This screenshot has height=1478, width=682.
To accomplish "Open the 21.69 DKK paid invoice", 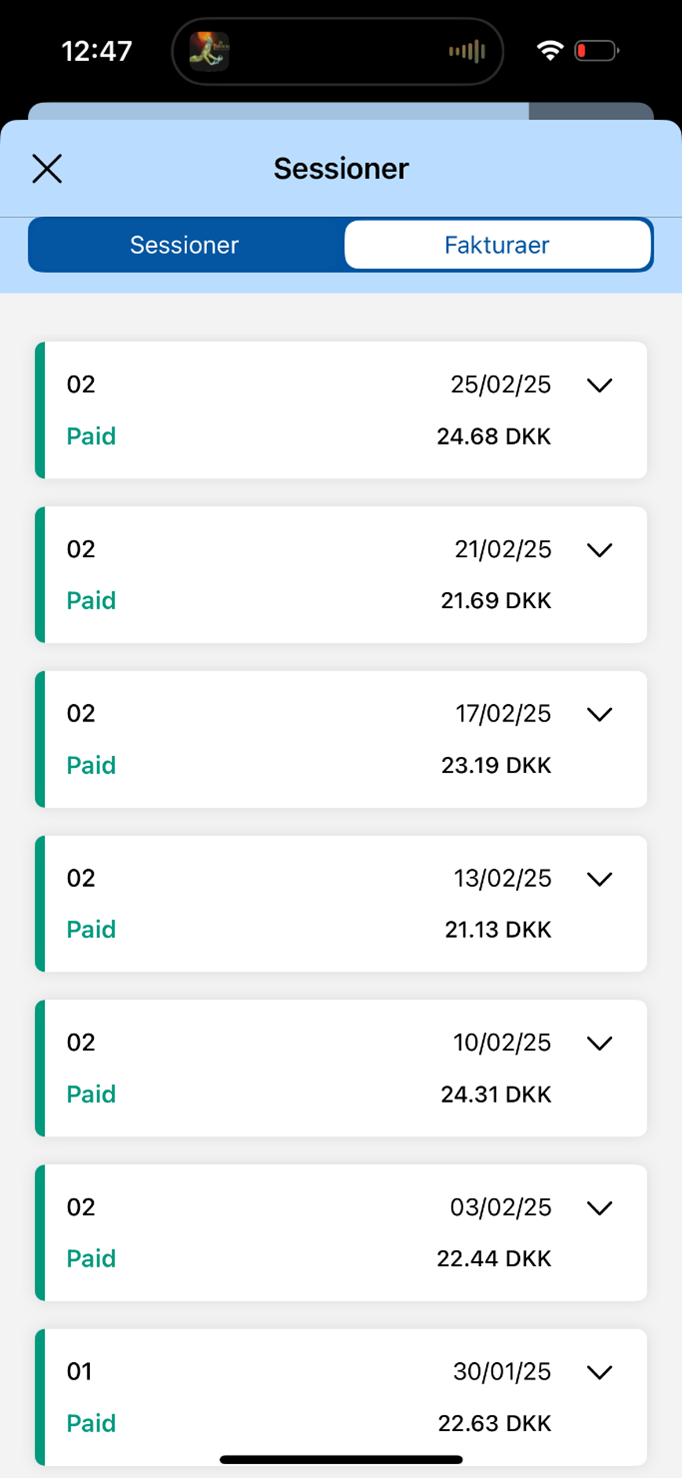I will [x=340, y=575].
